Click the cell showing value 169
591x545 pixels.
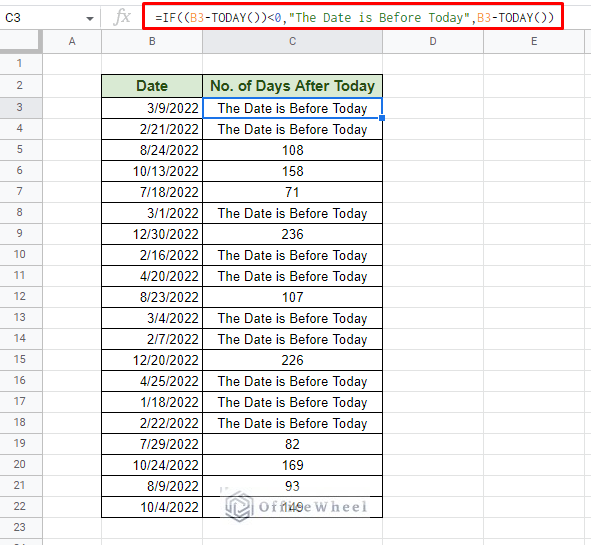click(292, 465)
